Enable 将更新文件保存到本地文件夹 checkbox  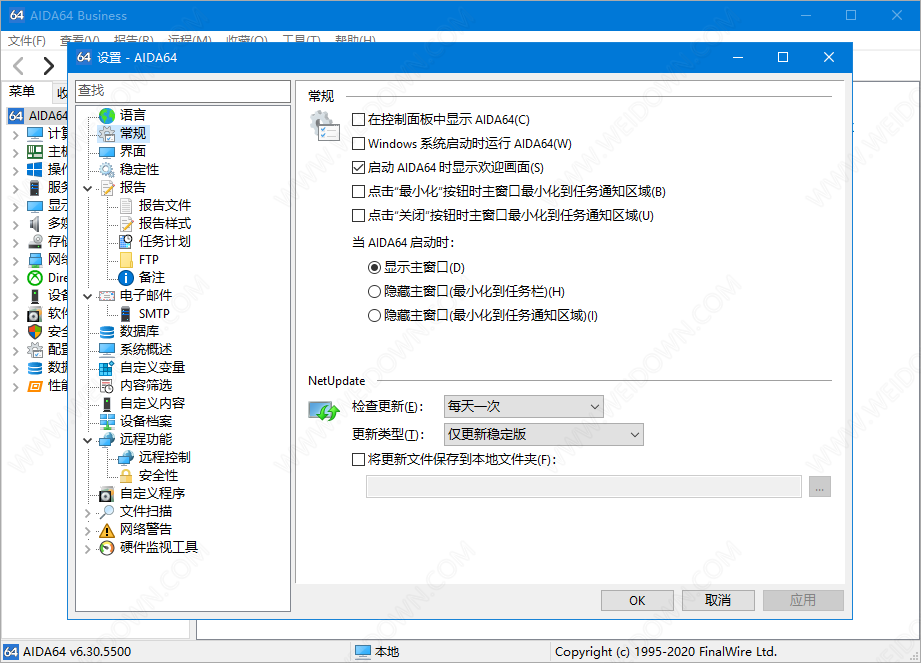pos(358,460)
